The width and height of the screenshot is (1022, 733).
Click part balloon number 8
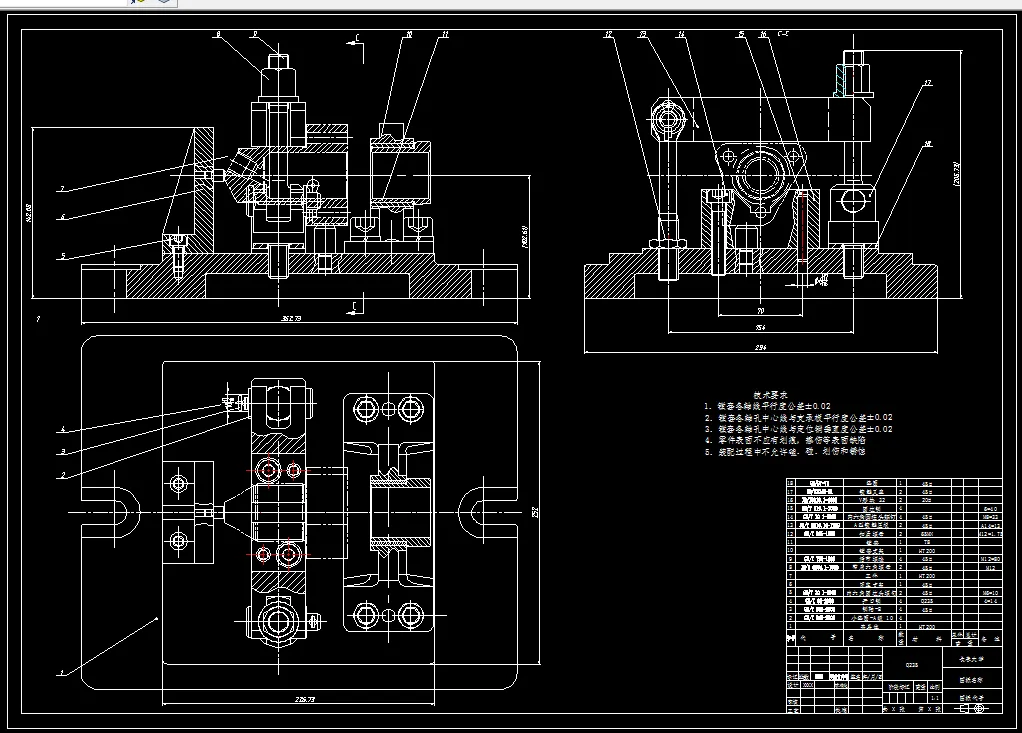click(218, 34)
